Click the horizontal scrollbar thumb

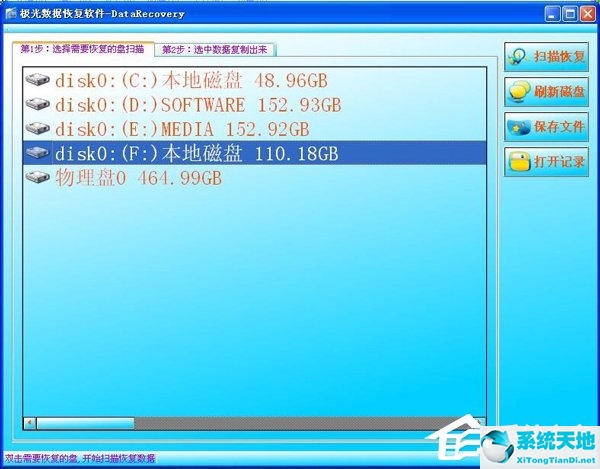pyautogui.click(x=85, y=423)
